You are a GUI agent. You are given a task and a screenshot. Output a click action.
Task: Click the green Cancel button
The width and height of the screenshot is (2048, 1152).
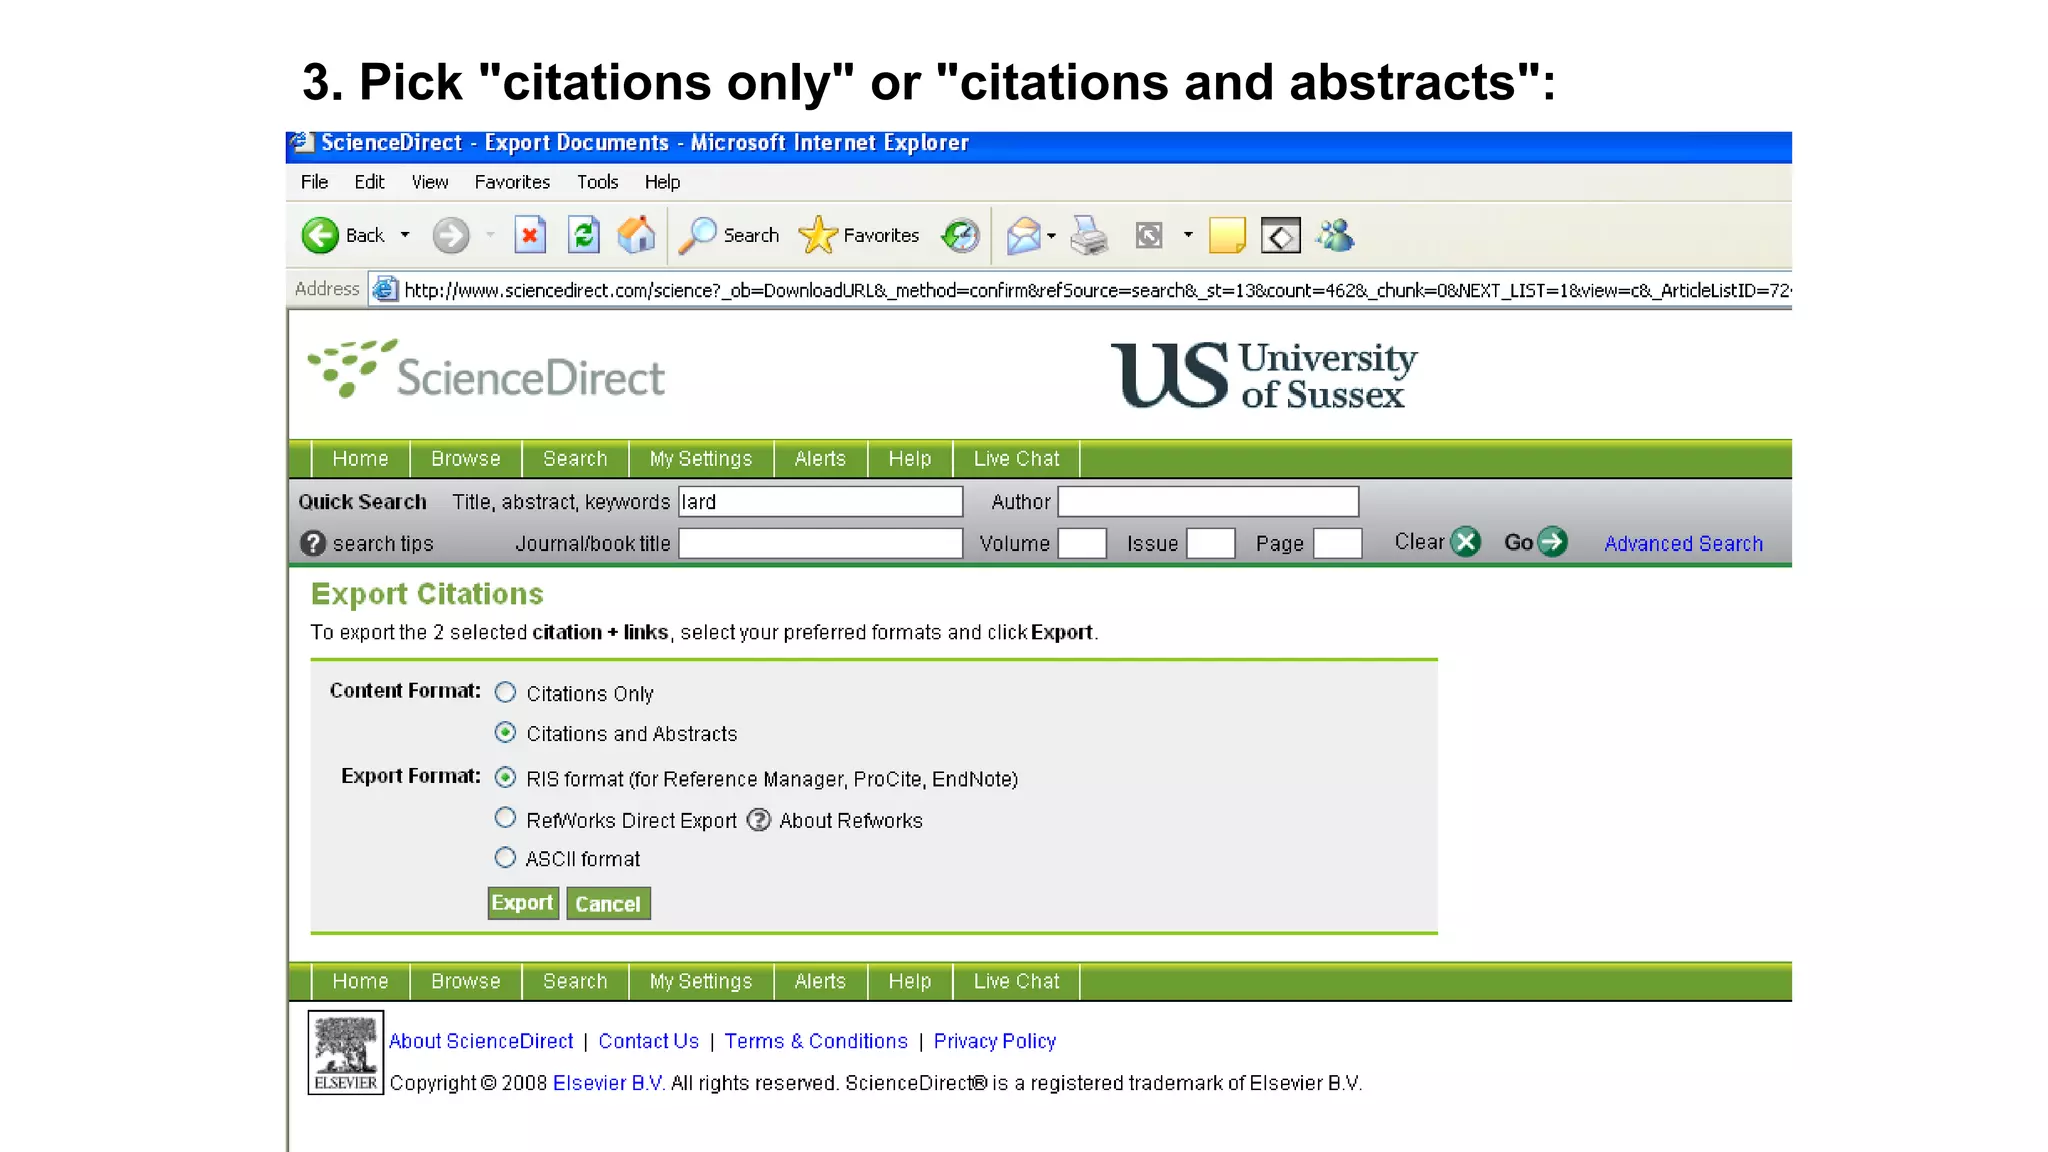click(x=608, y=903)
